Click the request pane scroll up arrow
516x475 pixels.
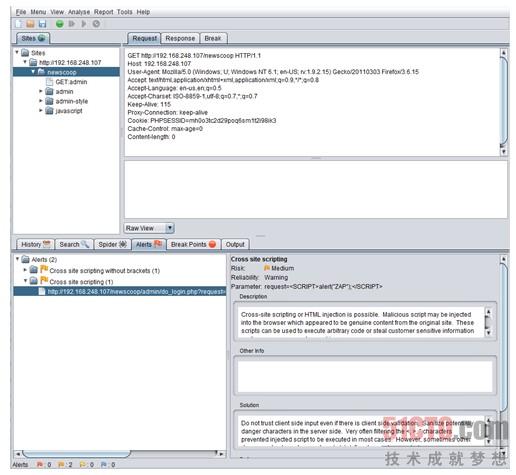pyautogui.click(x=504, y=53)
